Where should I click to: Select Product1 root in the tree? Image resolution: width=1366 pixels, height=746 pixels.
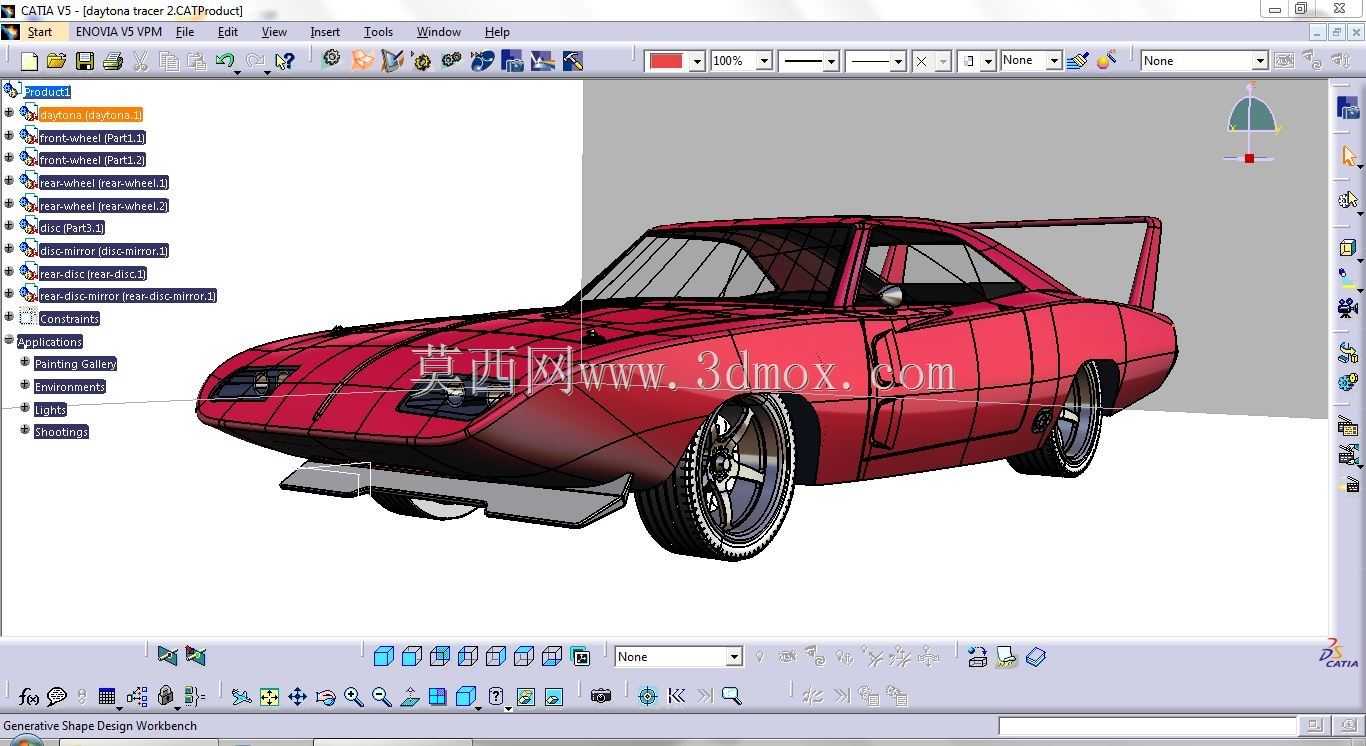pos(47,92)
